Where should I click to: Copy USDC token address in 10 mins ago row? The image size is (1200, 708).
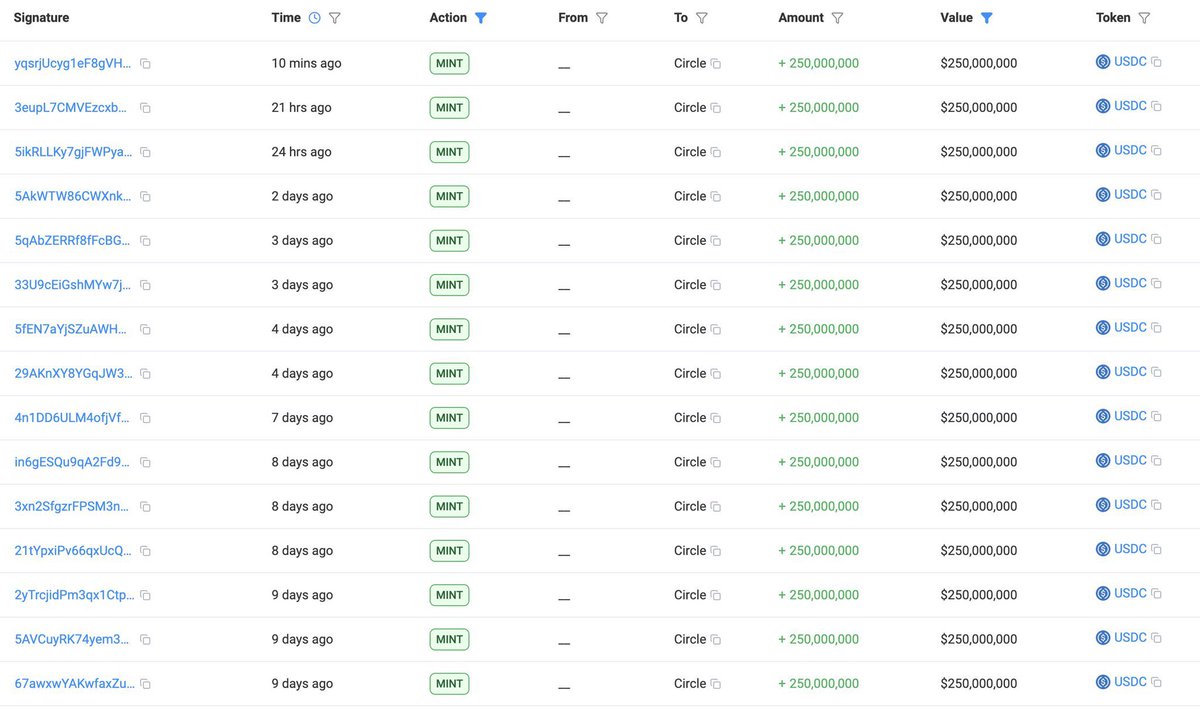[x=1156, y=62]
